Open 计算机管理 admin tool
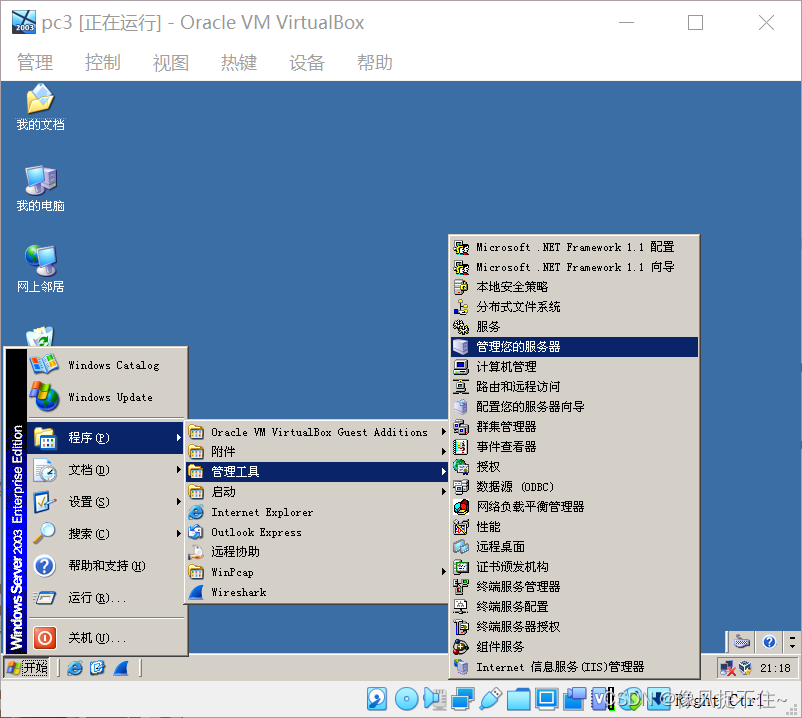802x718 pixels. [x=574, y=367]
